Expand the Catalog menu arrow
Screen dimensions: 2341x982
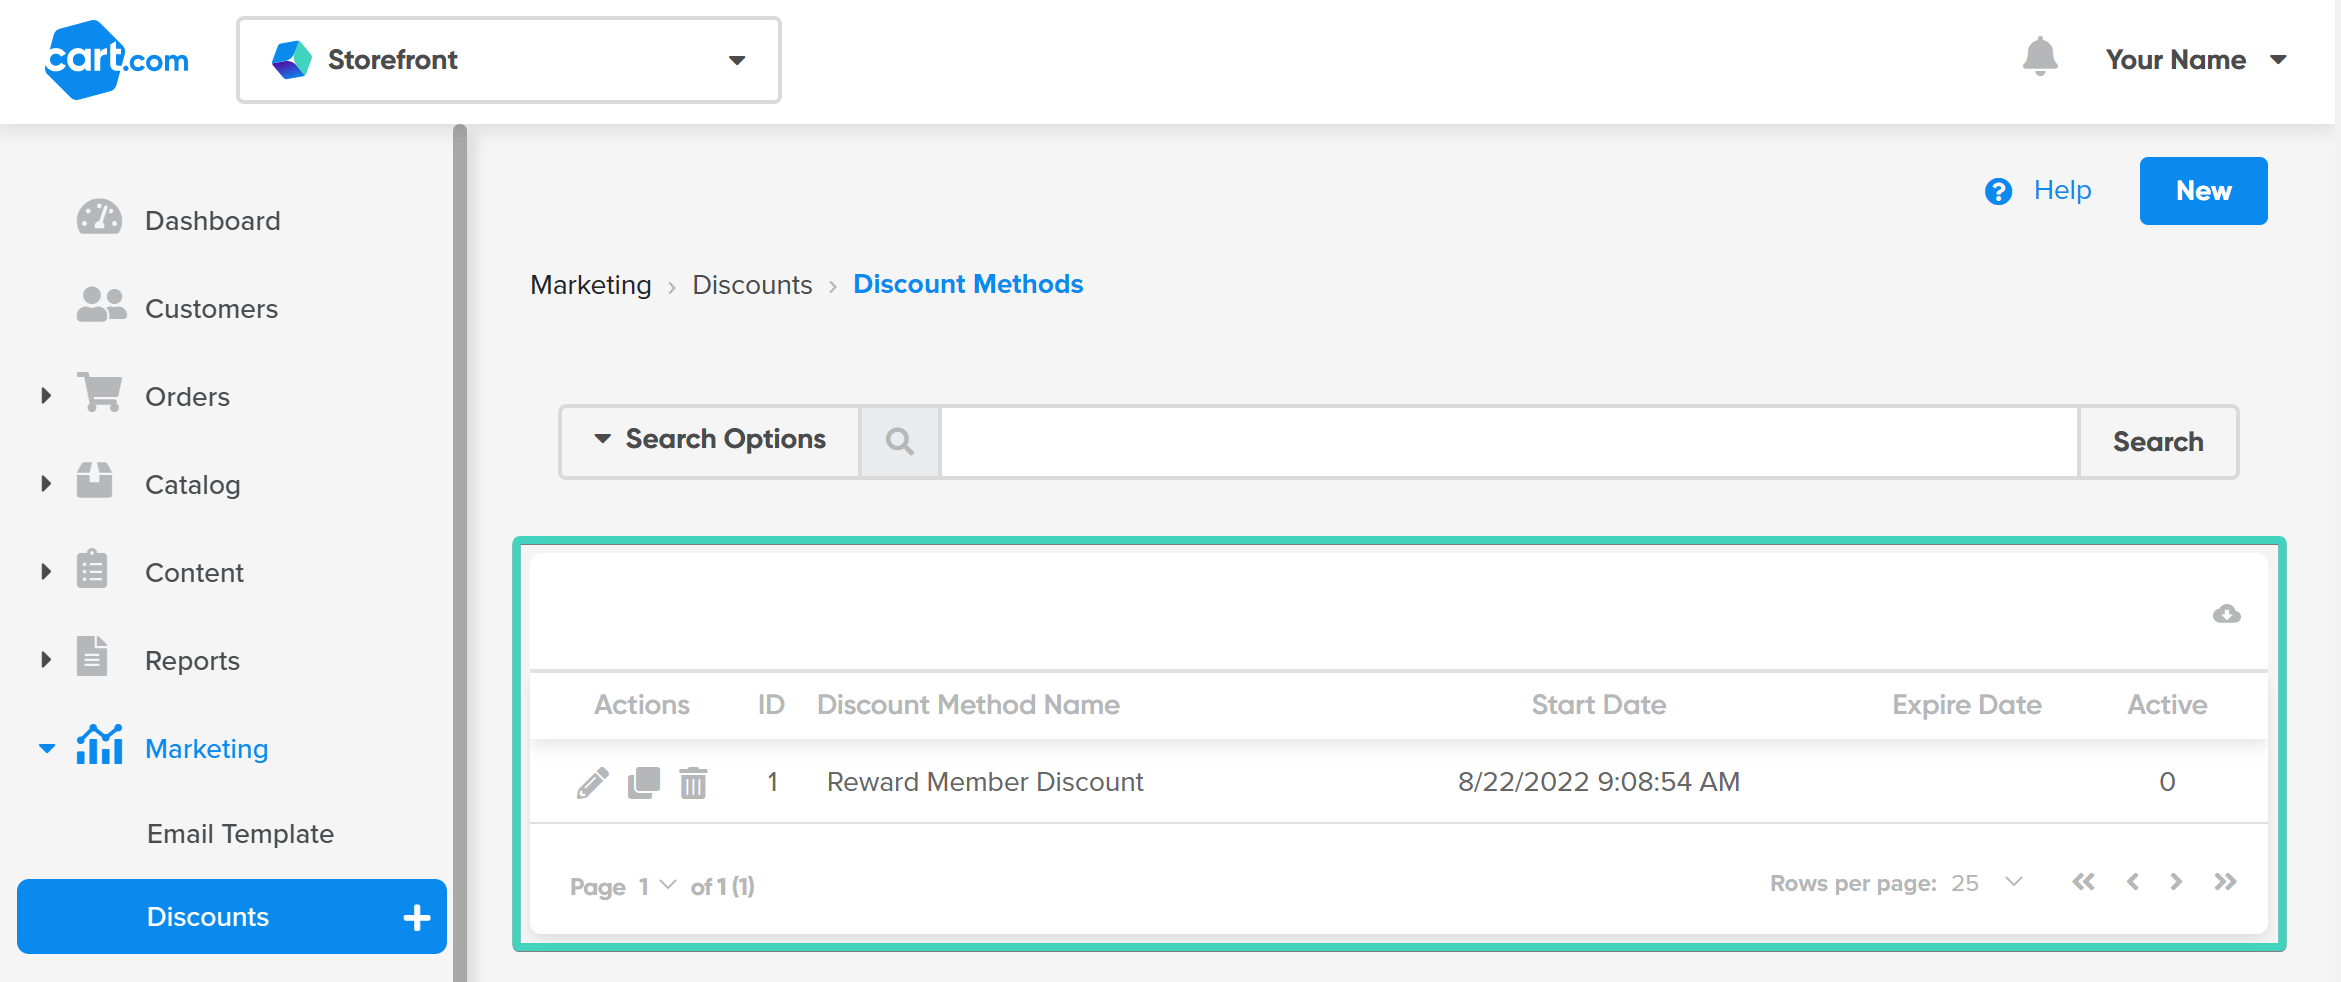pos(46,484)
